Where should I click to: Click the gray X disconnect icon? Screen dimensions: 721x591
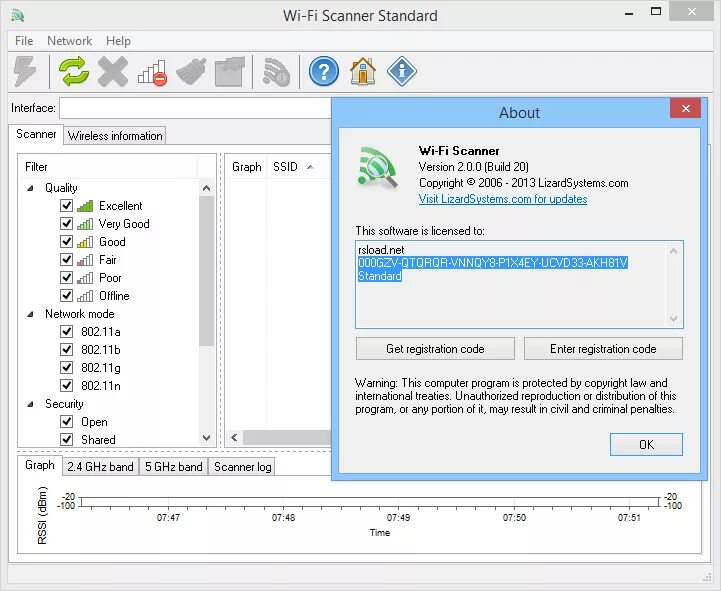113,71
